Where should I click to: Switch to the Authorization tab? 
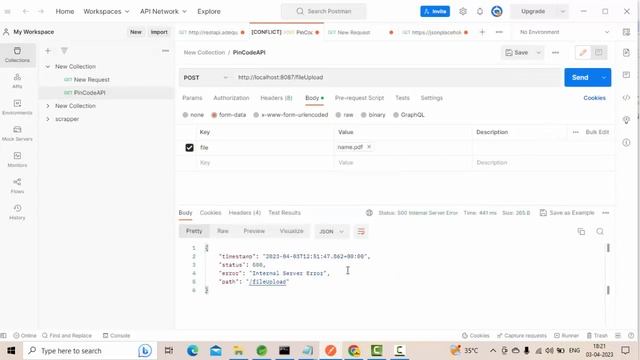coord(231,98)
